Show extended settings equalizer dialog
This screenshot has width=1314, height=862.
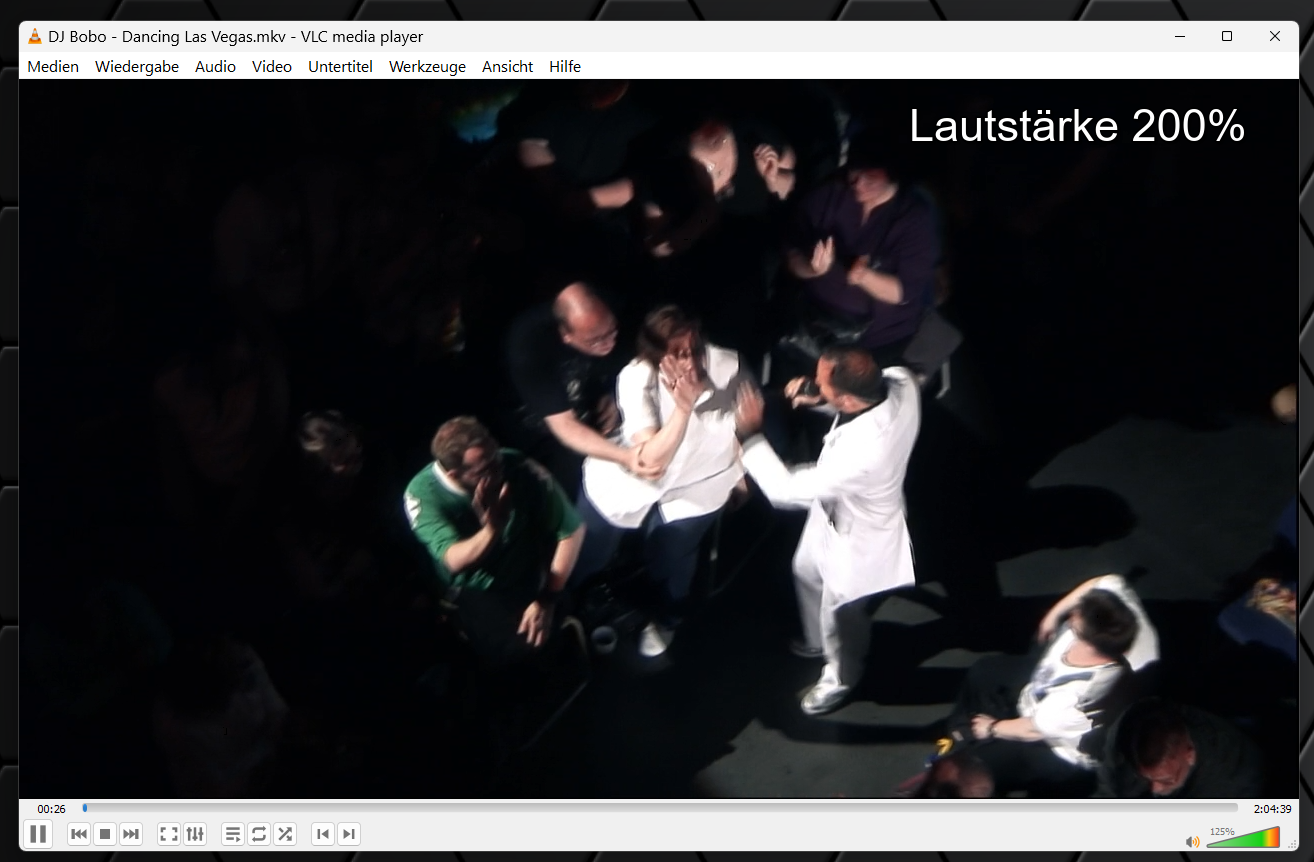(x=195, y=834)
